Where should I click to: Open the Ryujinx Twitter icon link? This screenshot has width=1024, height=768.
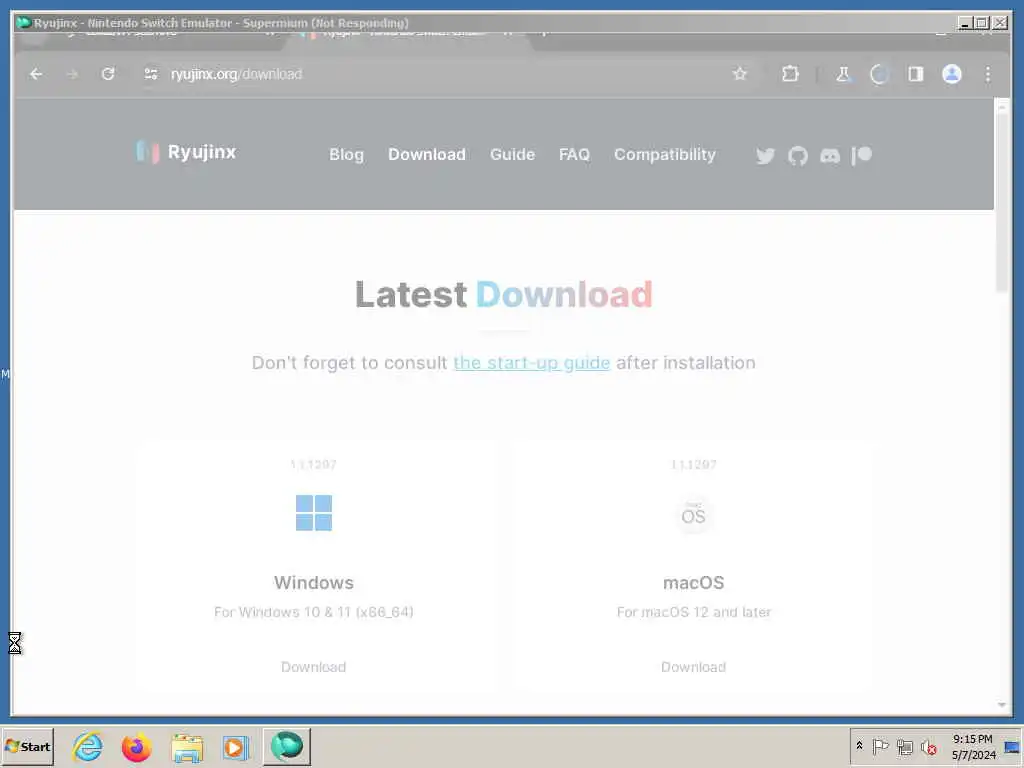pyautogui.click(x=765, y=155)
